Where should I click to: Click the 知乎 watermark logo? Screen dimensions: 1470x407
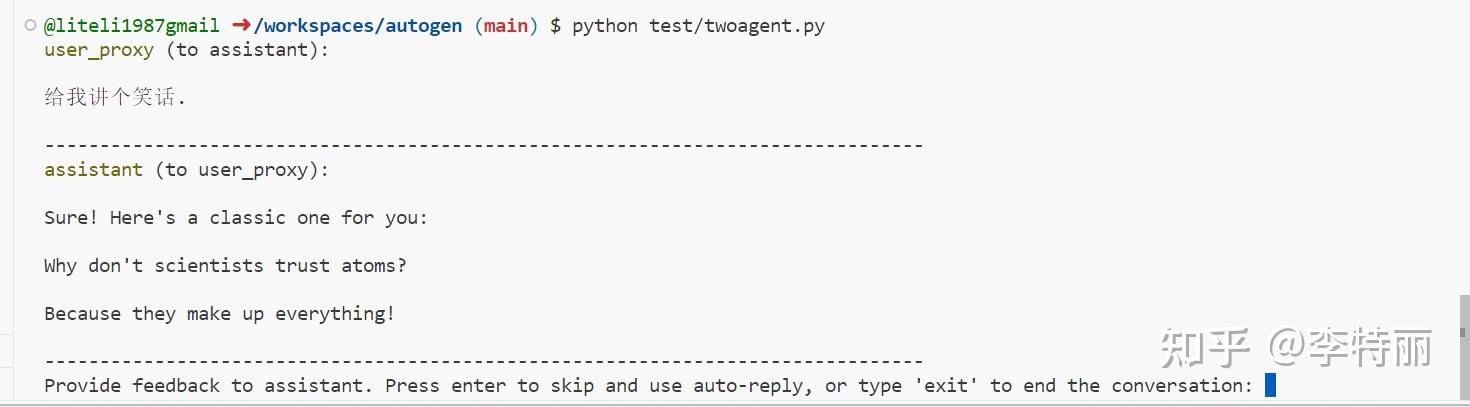tap(1204, 348)
